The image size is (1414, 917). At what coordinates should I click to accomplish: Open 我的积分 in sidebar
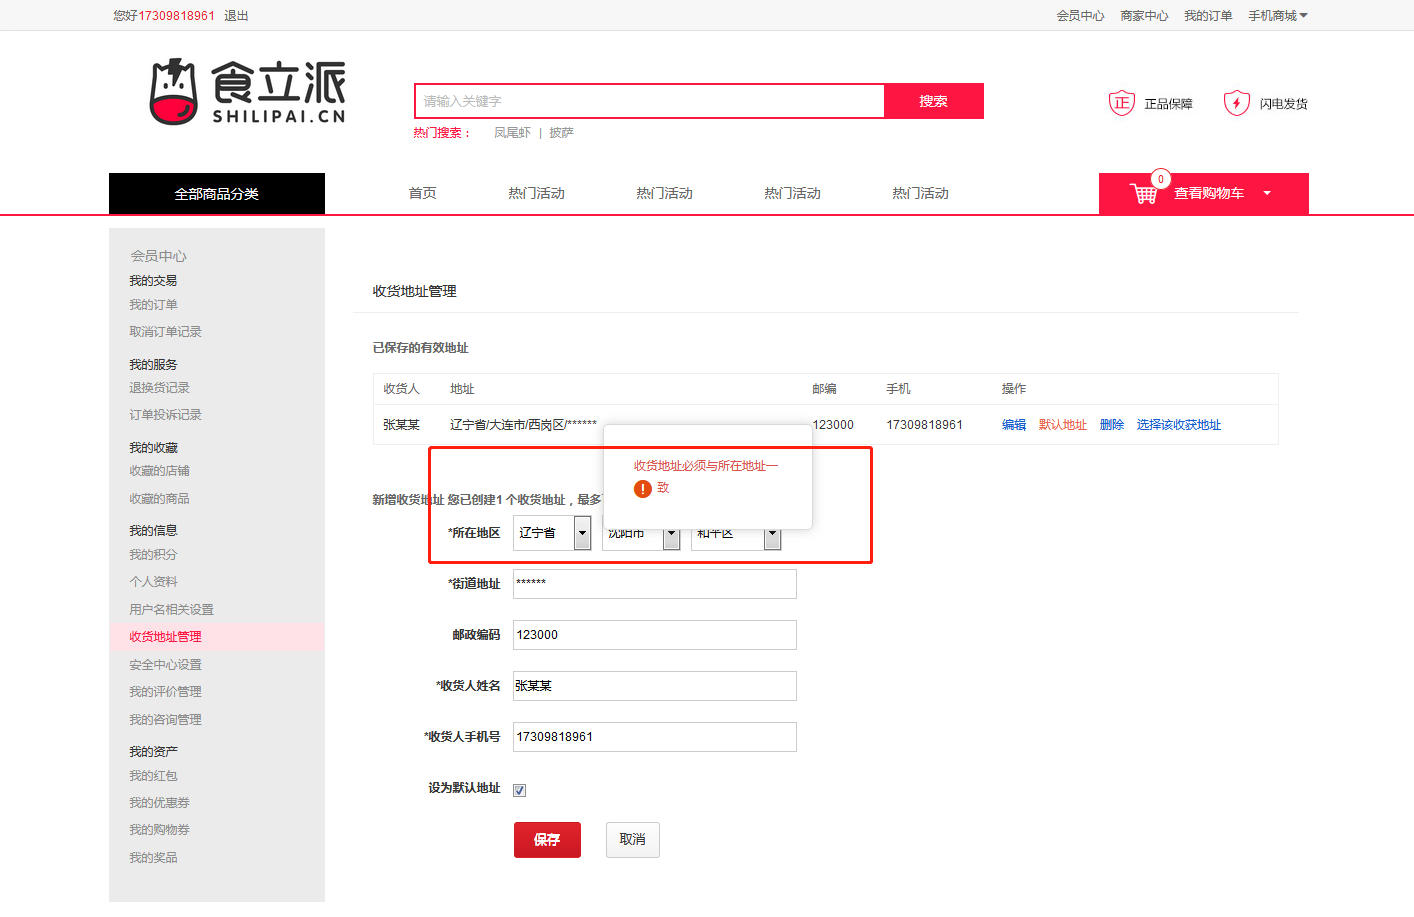click(x=153, y=555)
